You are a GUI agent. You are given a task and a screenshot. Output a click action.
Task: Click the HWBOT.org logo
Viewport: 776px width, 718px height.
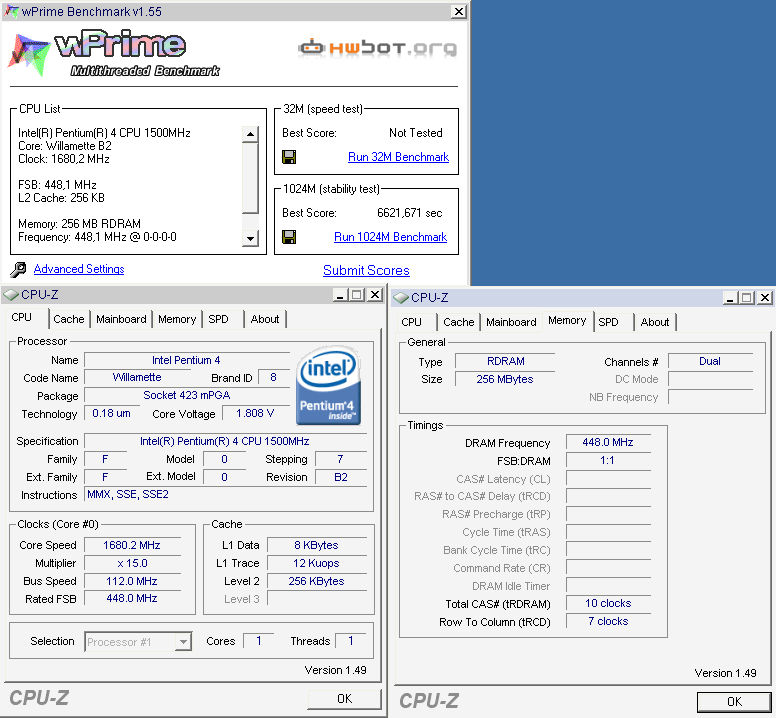(x=378, y=48)
